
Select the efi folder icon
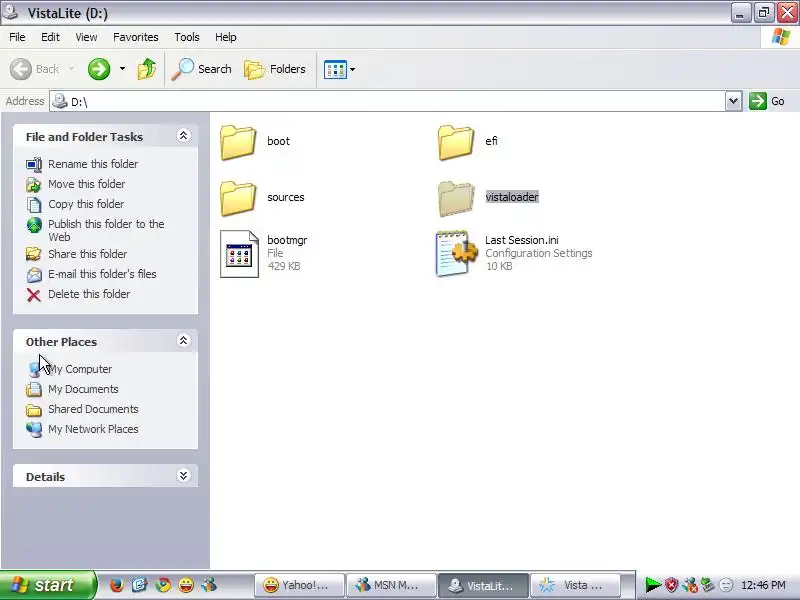[x=456, y=142]
